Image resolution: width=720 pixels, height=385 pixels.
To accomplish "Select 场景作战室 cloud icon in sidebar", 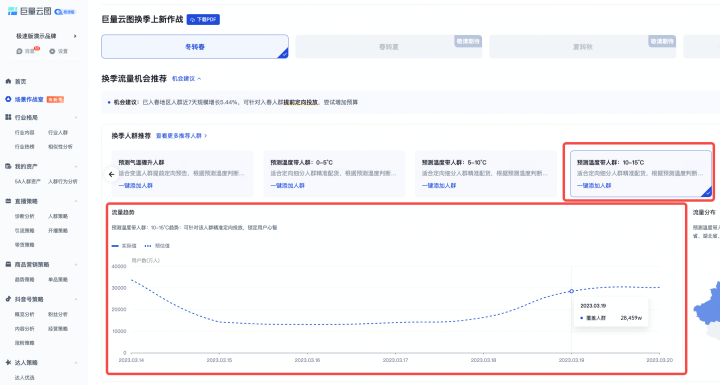I will [x=8, y=99].
